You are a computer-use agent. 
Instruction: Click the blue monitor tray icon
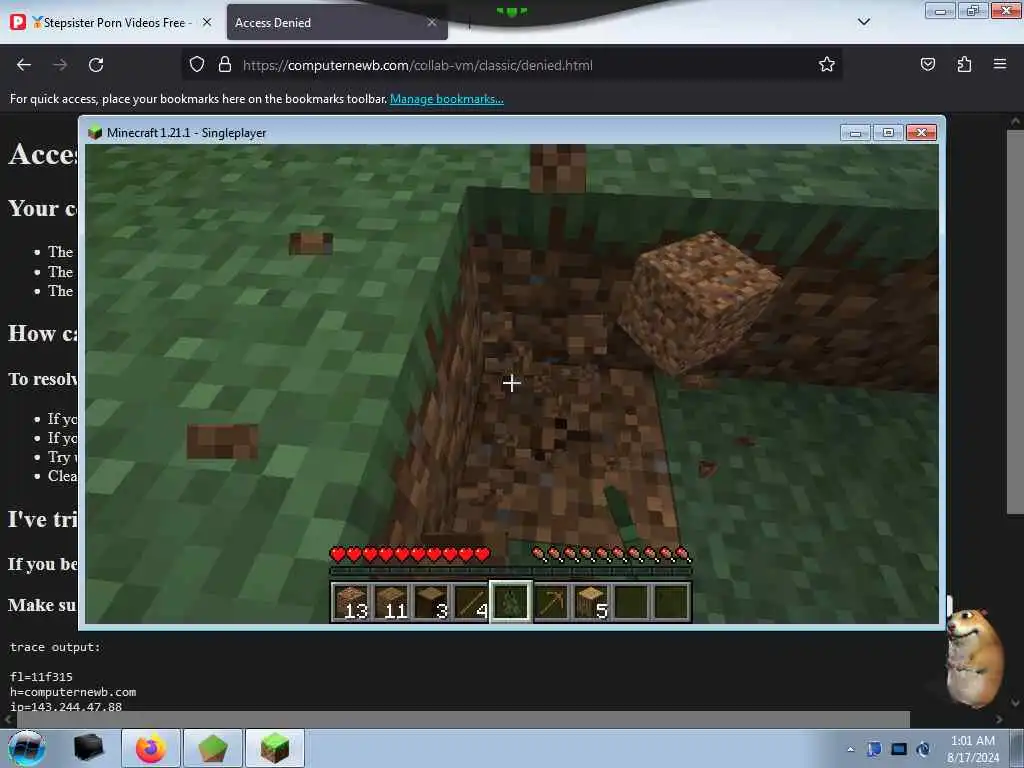point(899,749)
